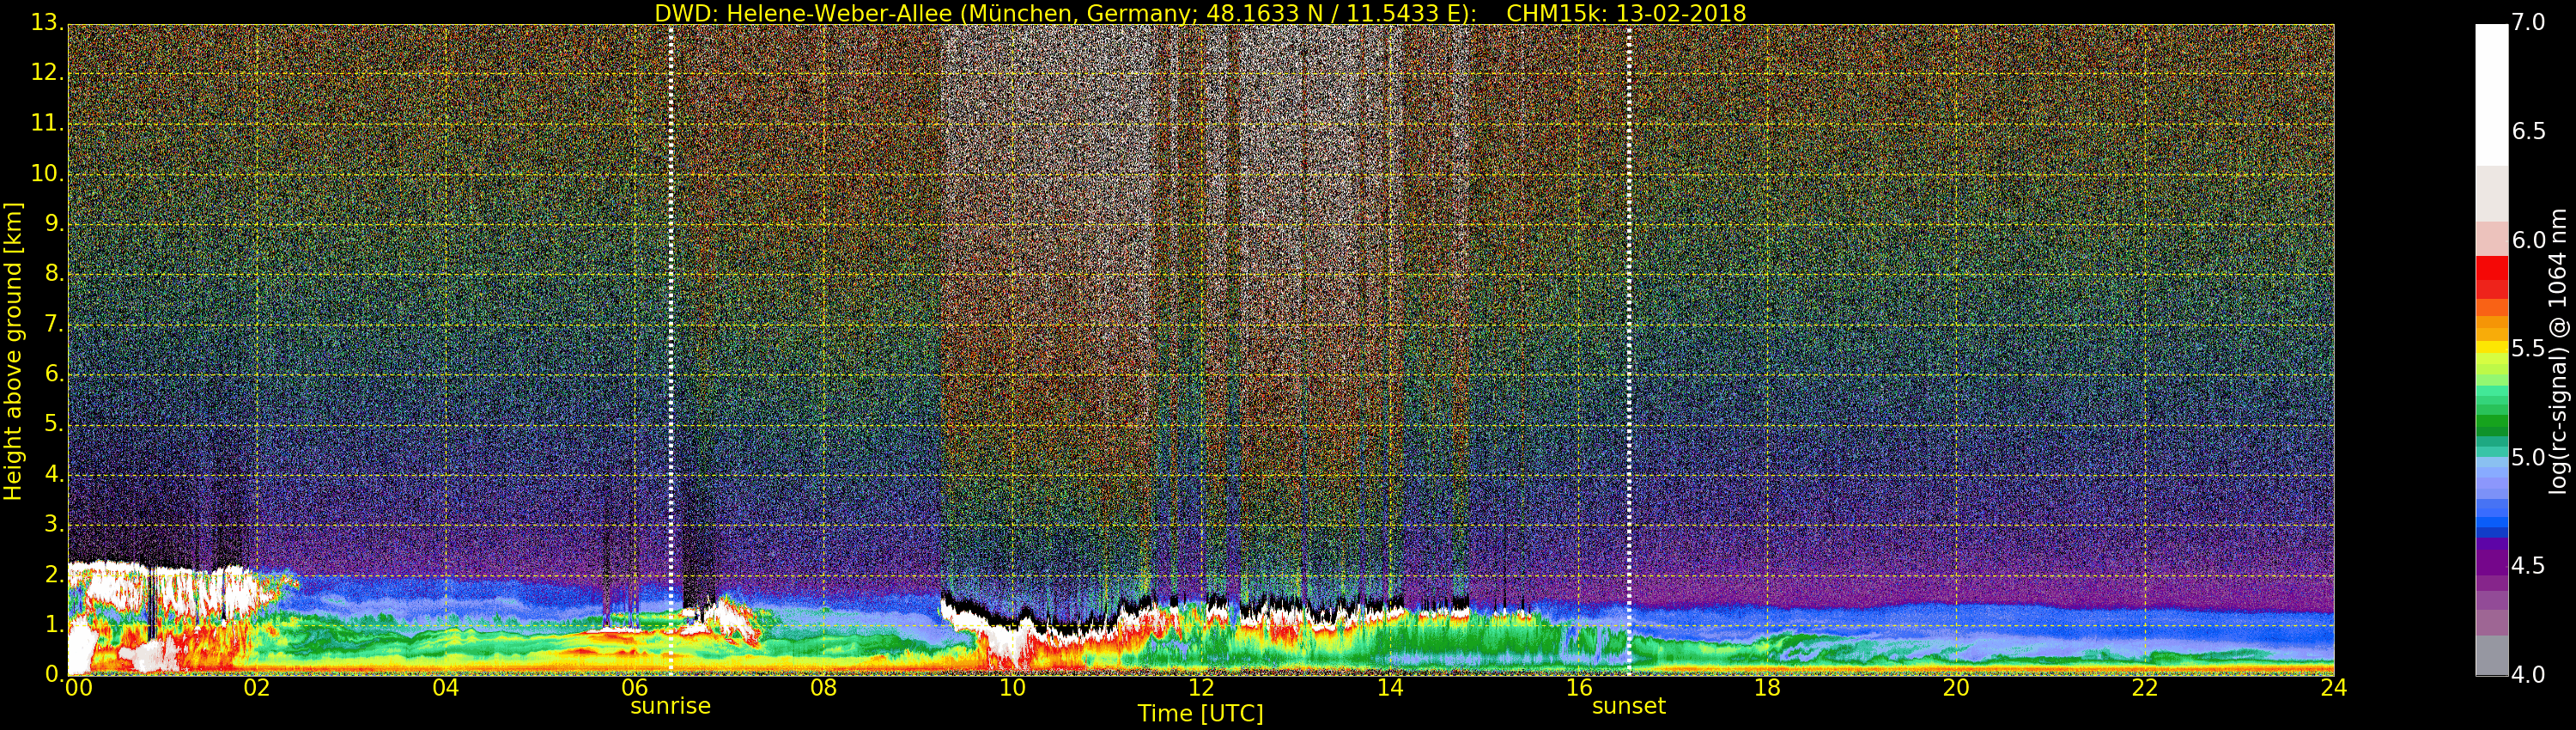Click colorbar tick value "7.0"

pyautogui.click(x=2528, y=22)
